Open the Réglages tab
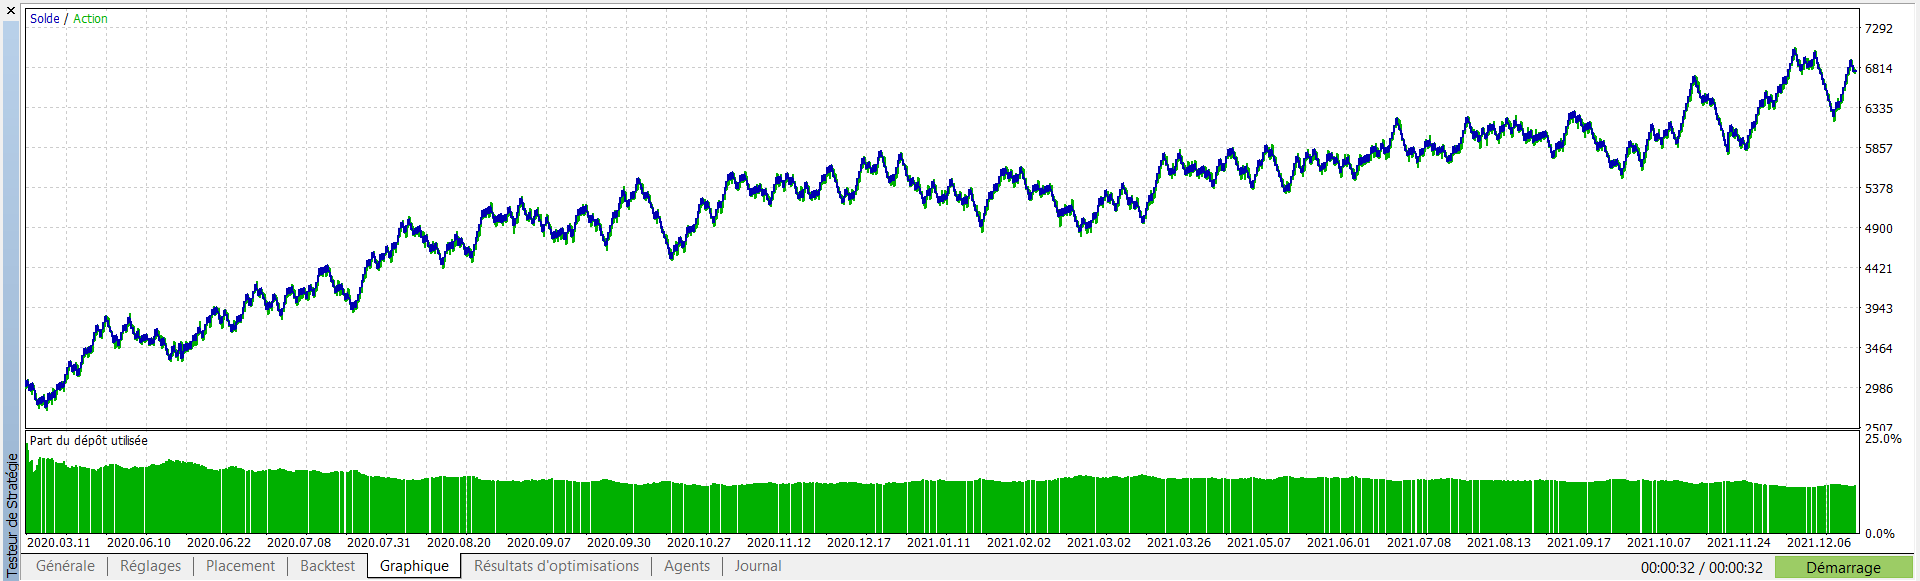The width and height of the screenshot is (1920, 581). pos(151,566)
